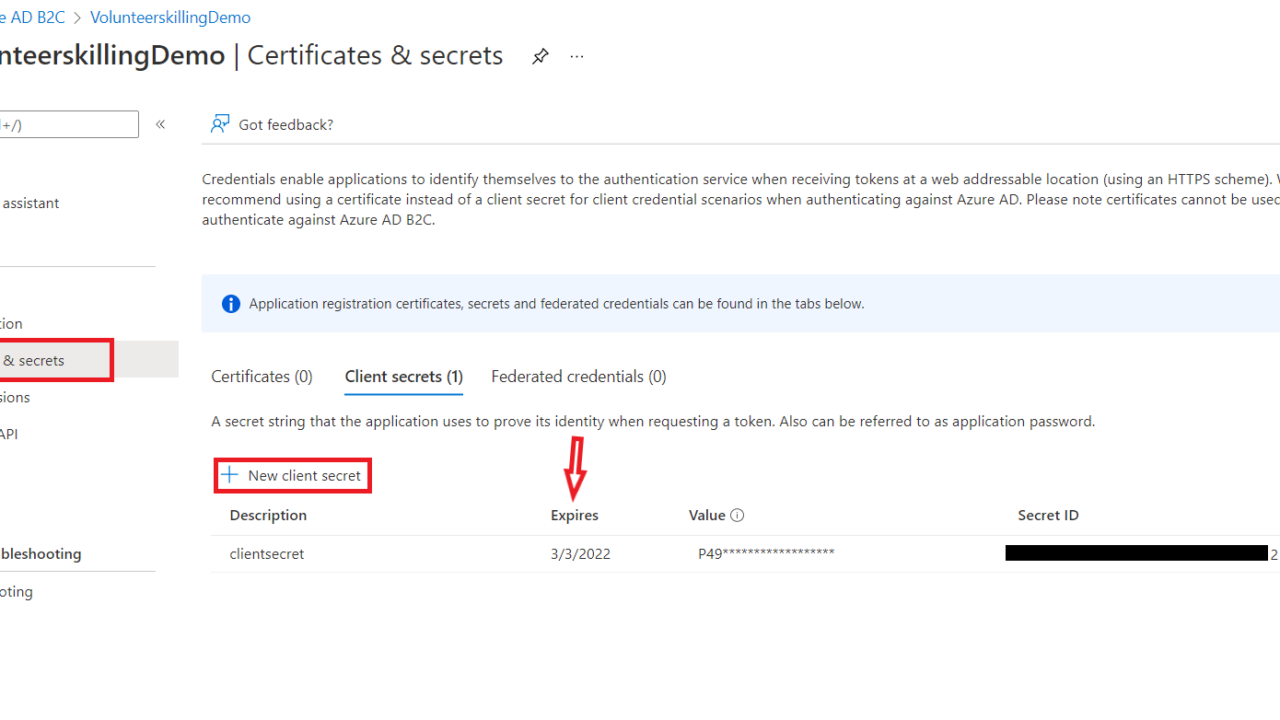Open the Federated credentials (0) tab
The width and height of the screenshot is (1280, 720).
tap(578, 377)
